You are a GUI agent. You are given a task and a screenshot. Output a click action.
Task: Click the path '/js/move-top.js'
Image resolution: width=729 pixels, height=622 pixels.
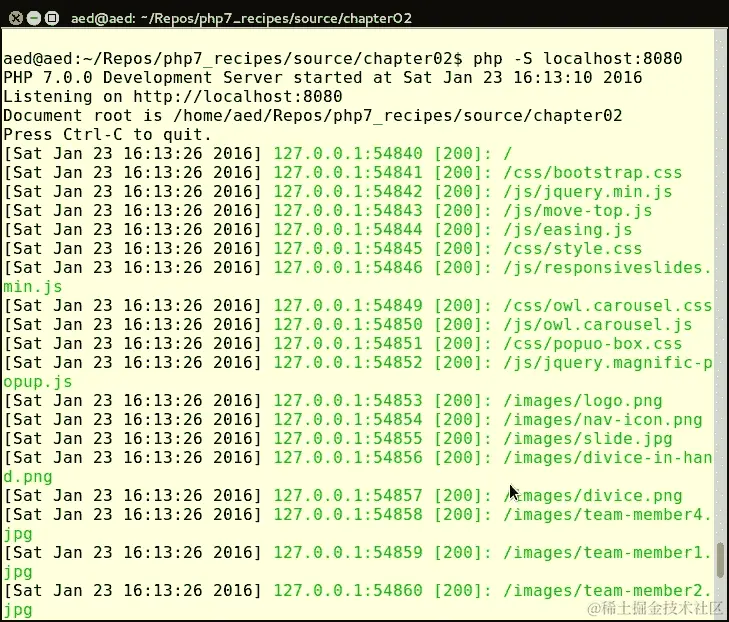coord(577,211)
